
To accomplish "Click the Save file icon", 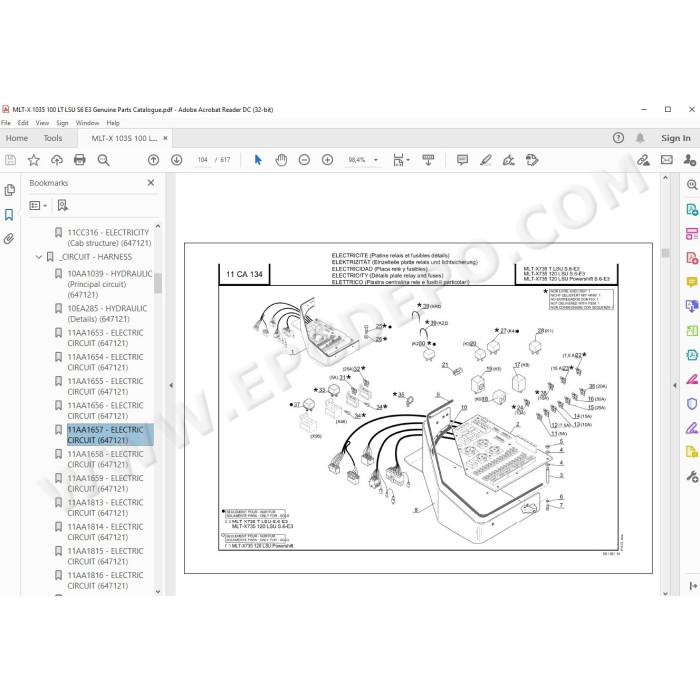I will (10, 160).
